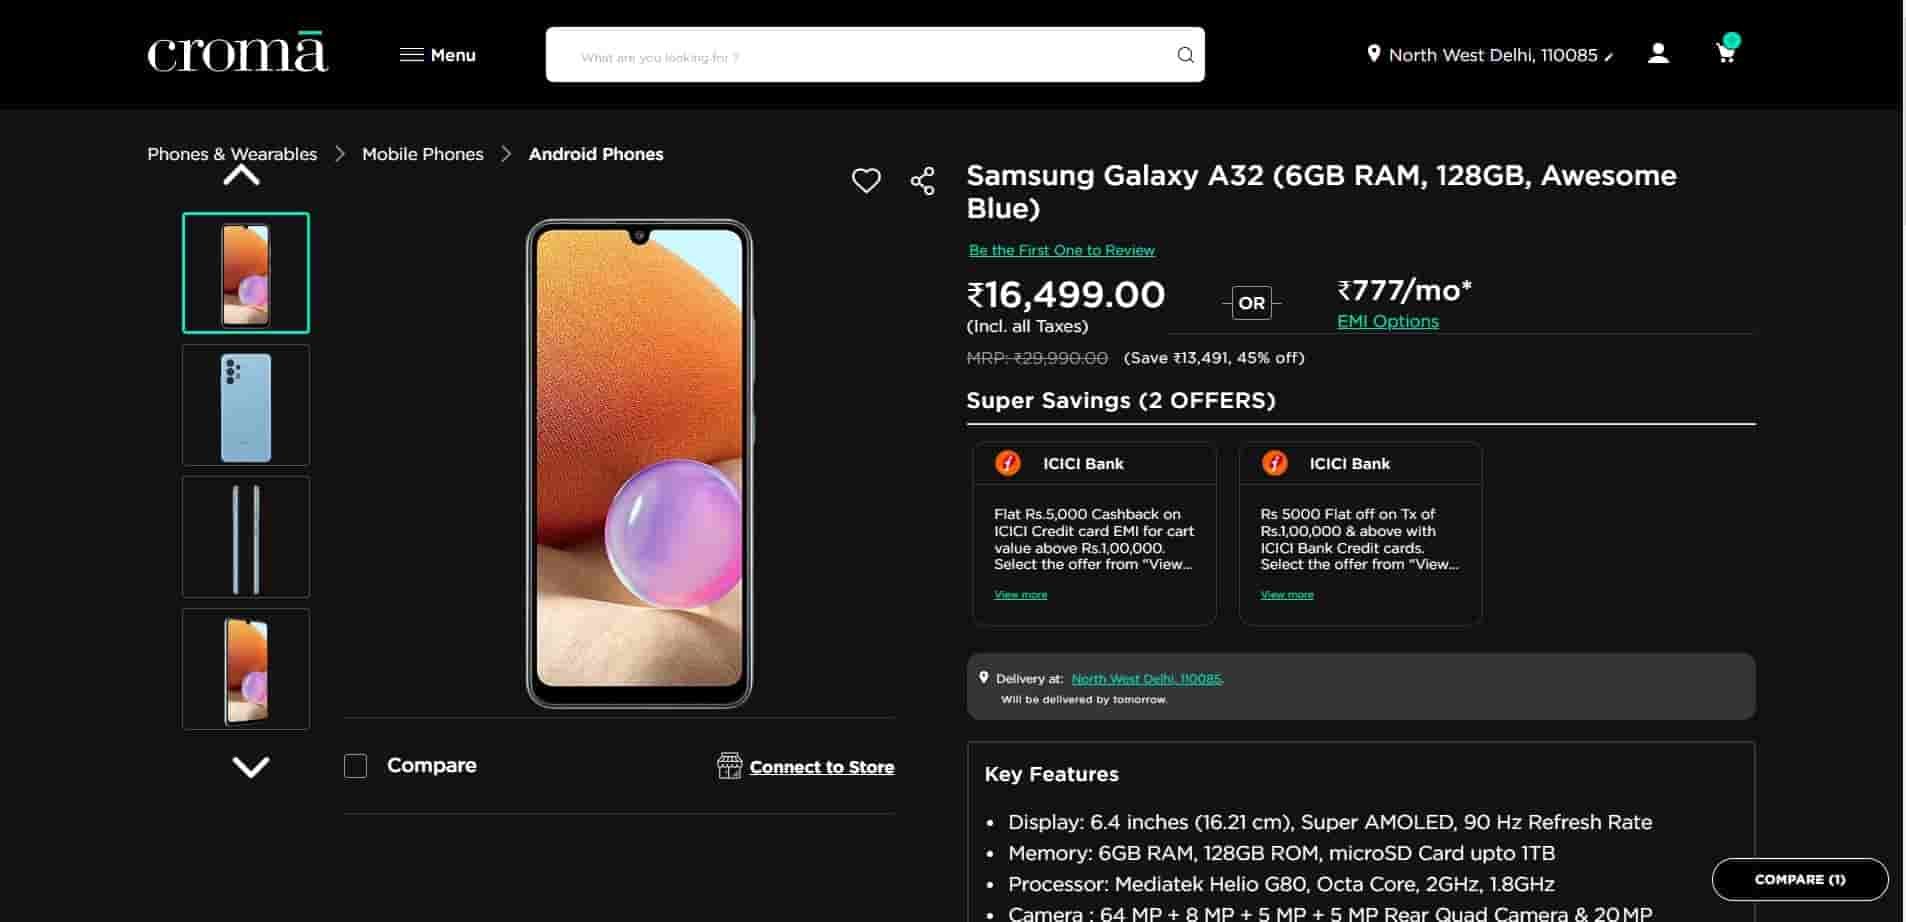Open the shopping cart icon
The height and width of the screenshot is (922, 1906).
1725,53
